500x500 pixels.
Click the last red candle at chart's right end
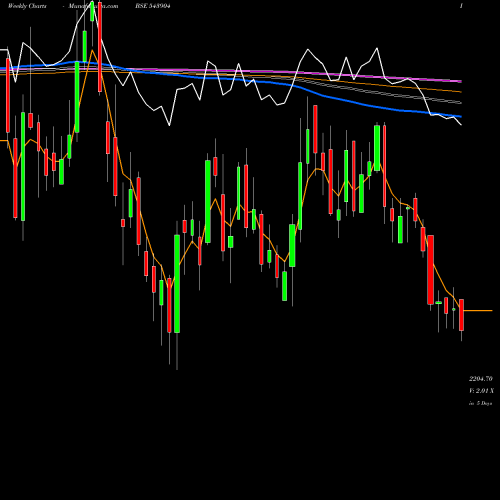point(461,315)
